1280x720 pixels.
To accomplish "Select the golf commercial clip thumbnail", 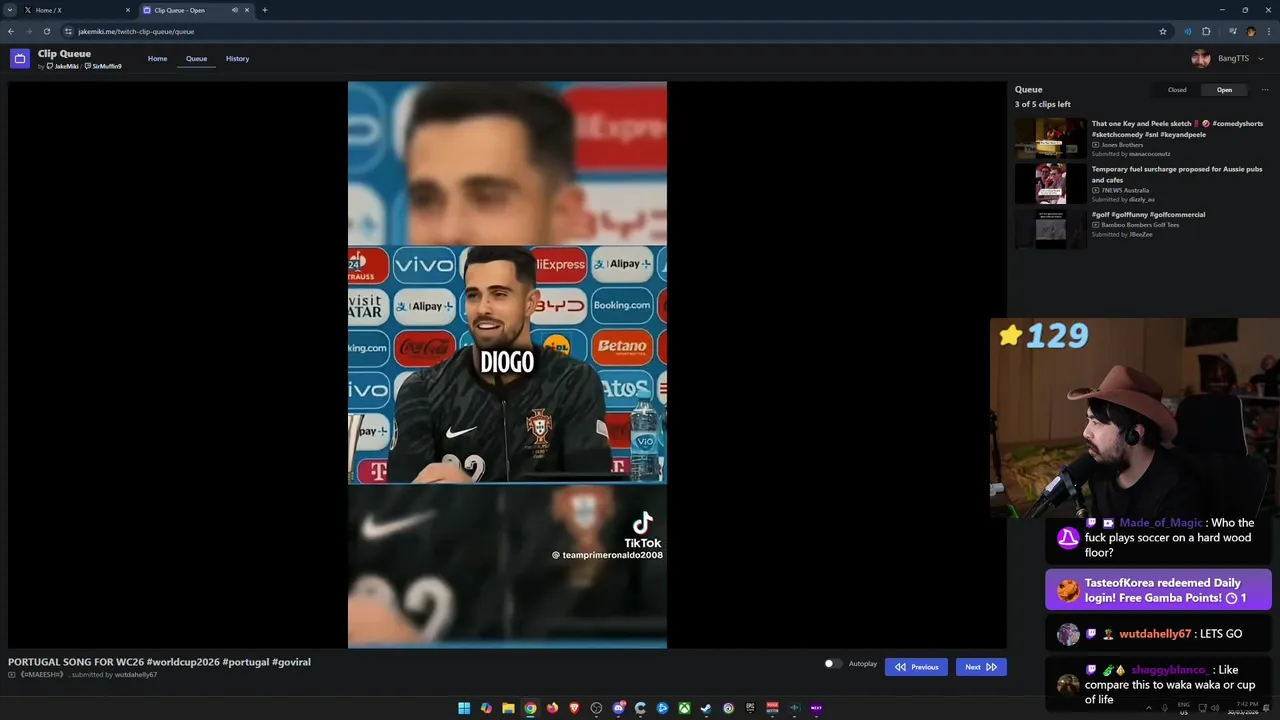I will tap(1050, 229).
